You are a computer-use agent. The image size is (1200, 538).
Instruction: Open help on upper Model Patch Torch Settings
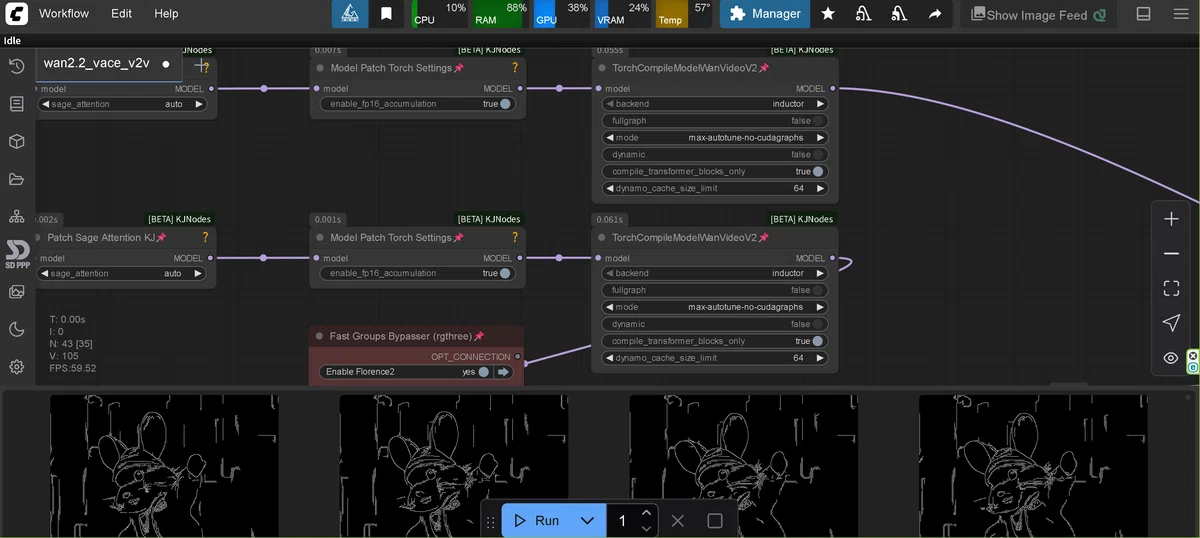point(515,68)
